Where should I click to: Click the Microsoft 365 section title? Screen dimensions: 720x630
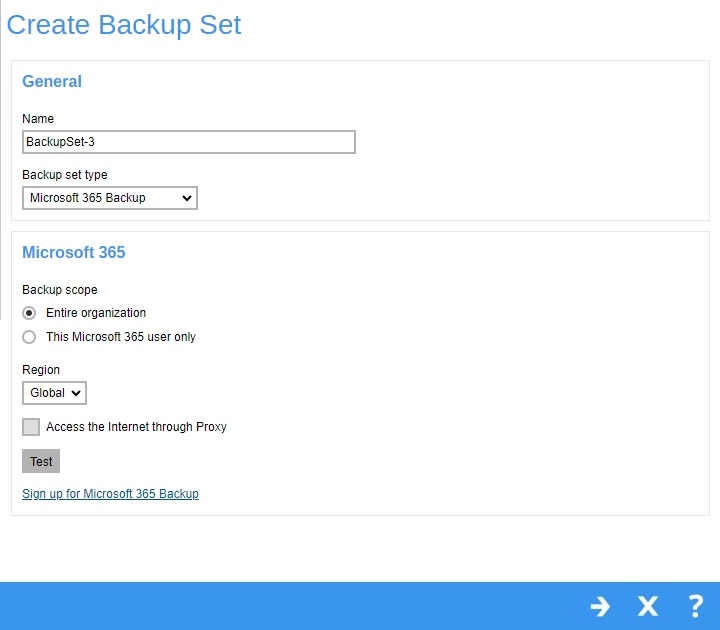[73, 252]
